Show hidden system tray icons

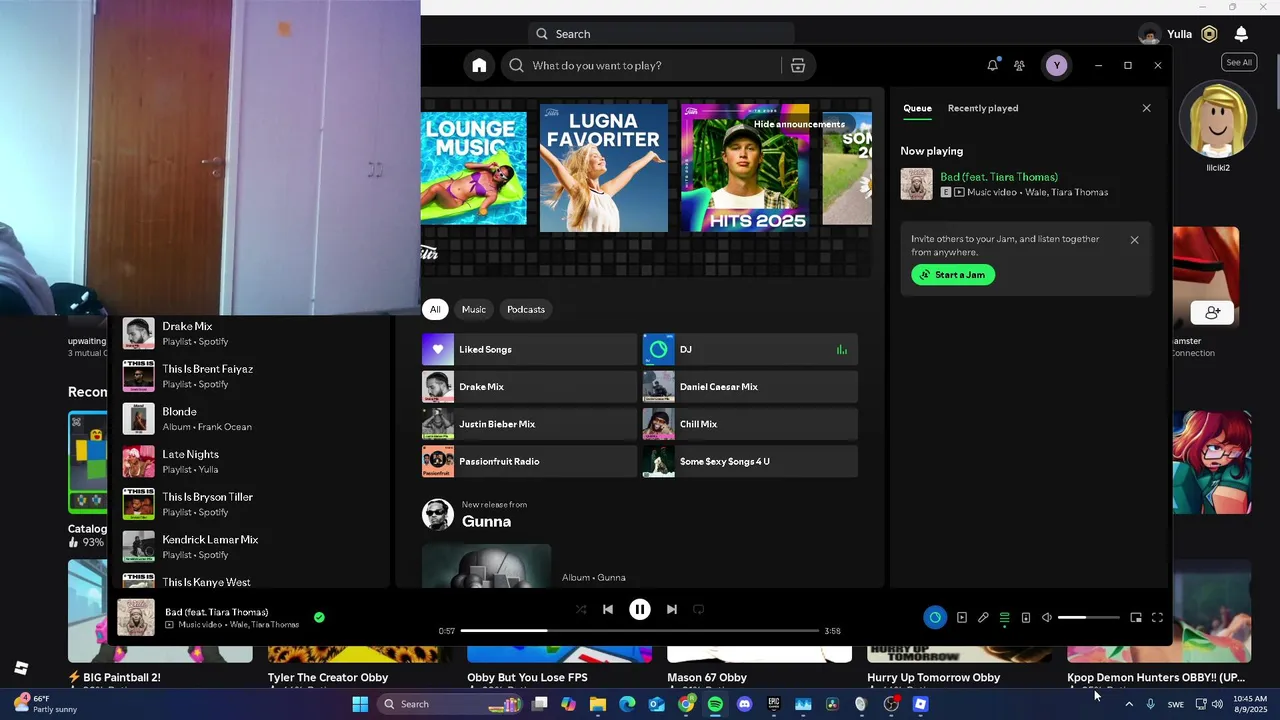click(1129, 704)
